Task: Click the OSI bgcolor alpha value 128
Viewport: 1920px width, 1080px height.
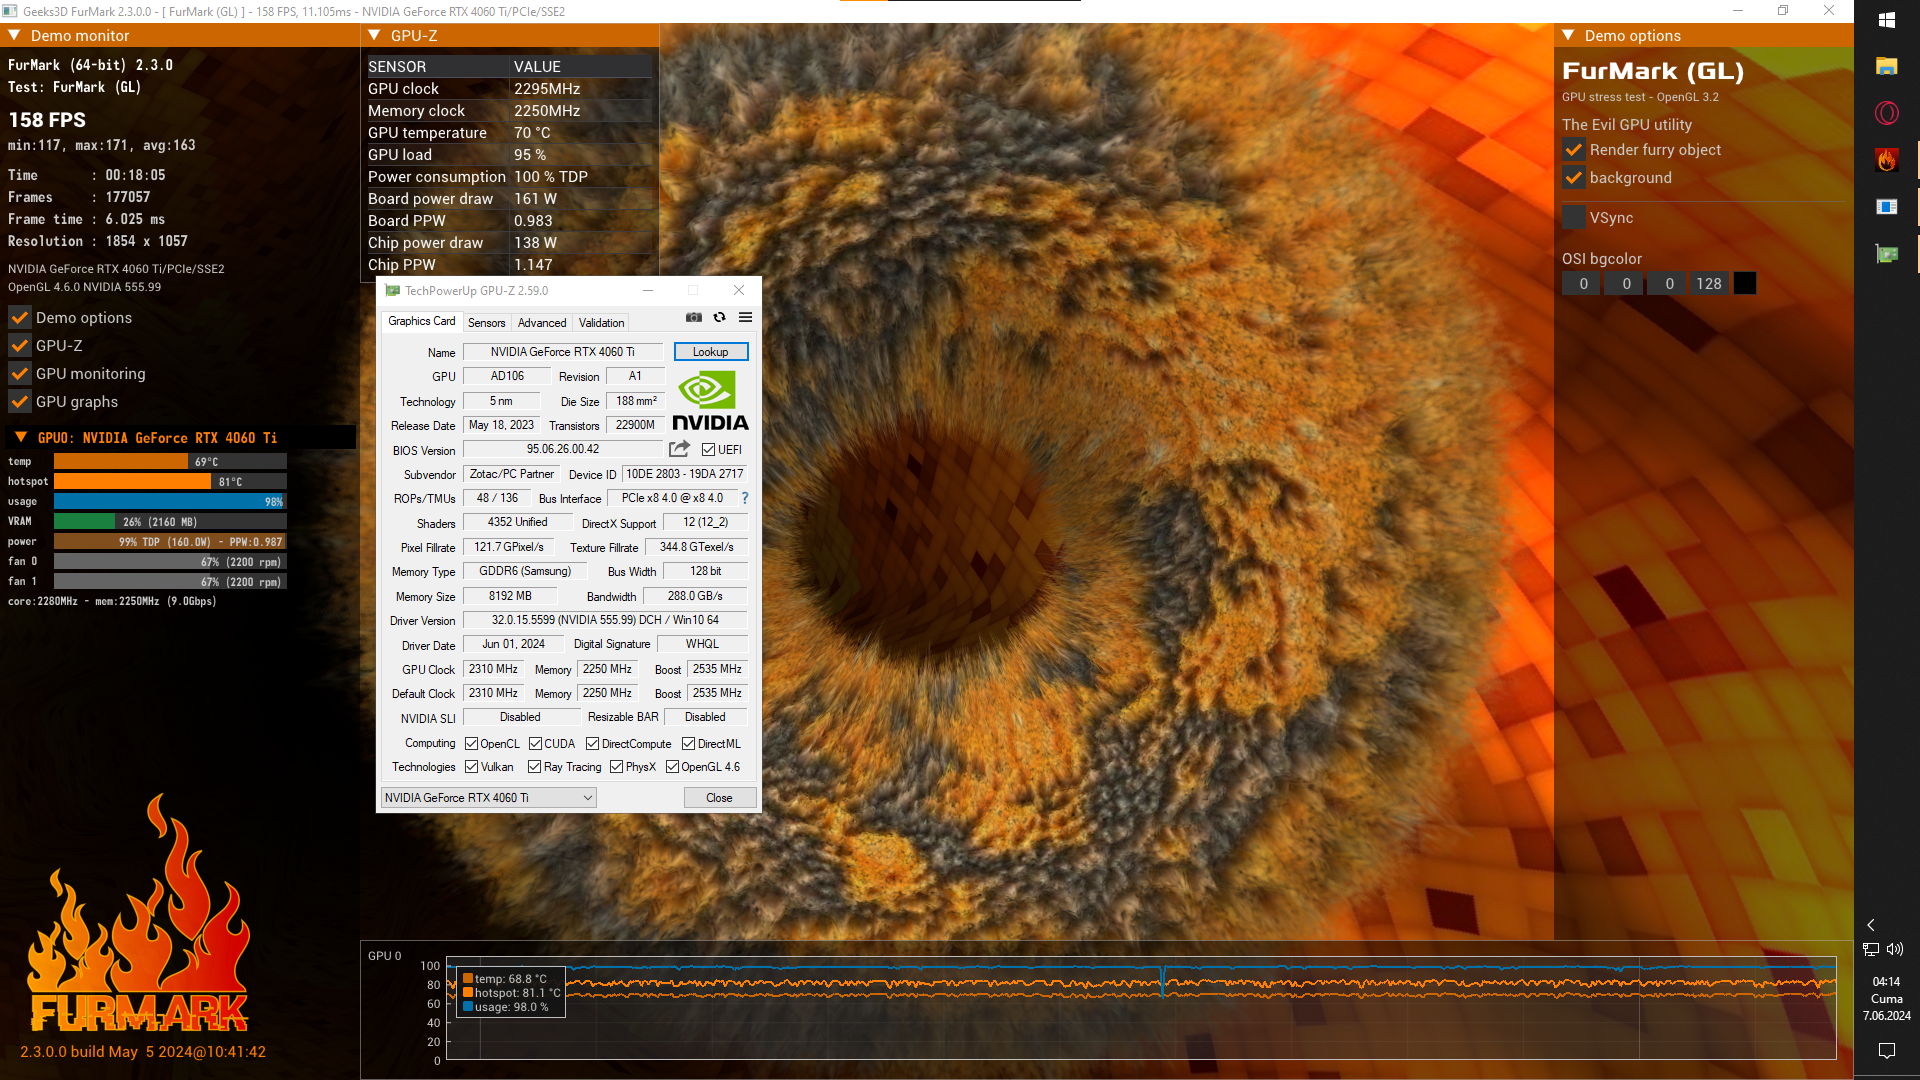Action: click(1708, 284)
